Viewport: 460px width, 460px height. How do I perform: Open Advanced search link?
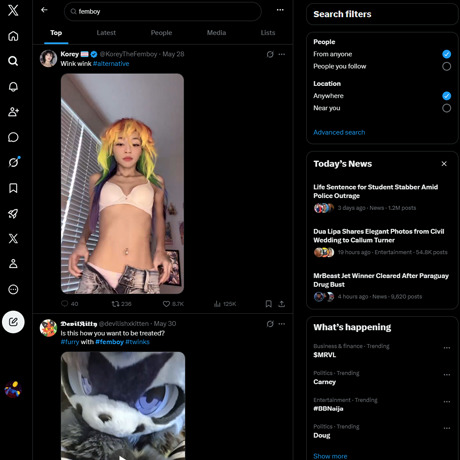coord(339,132)
